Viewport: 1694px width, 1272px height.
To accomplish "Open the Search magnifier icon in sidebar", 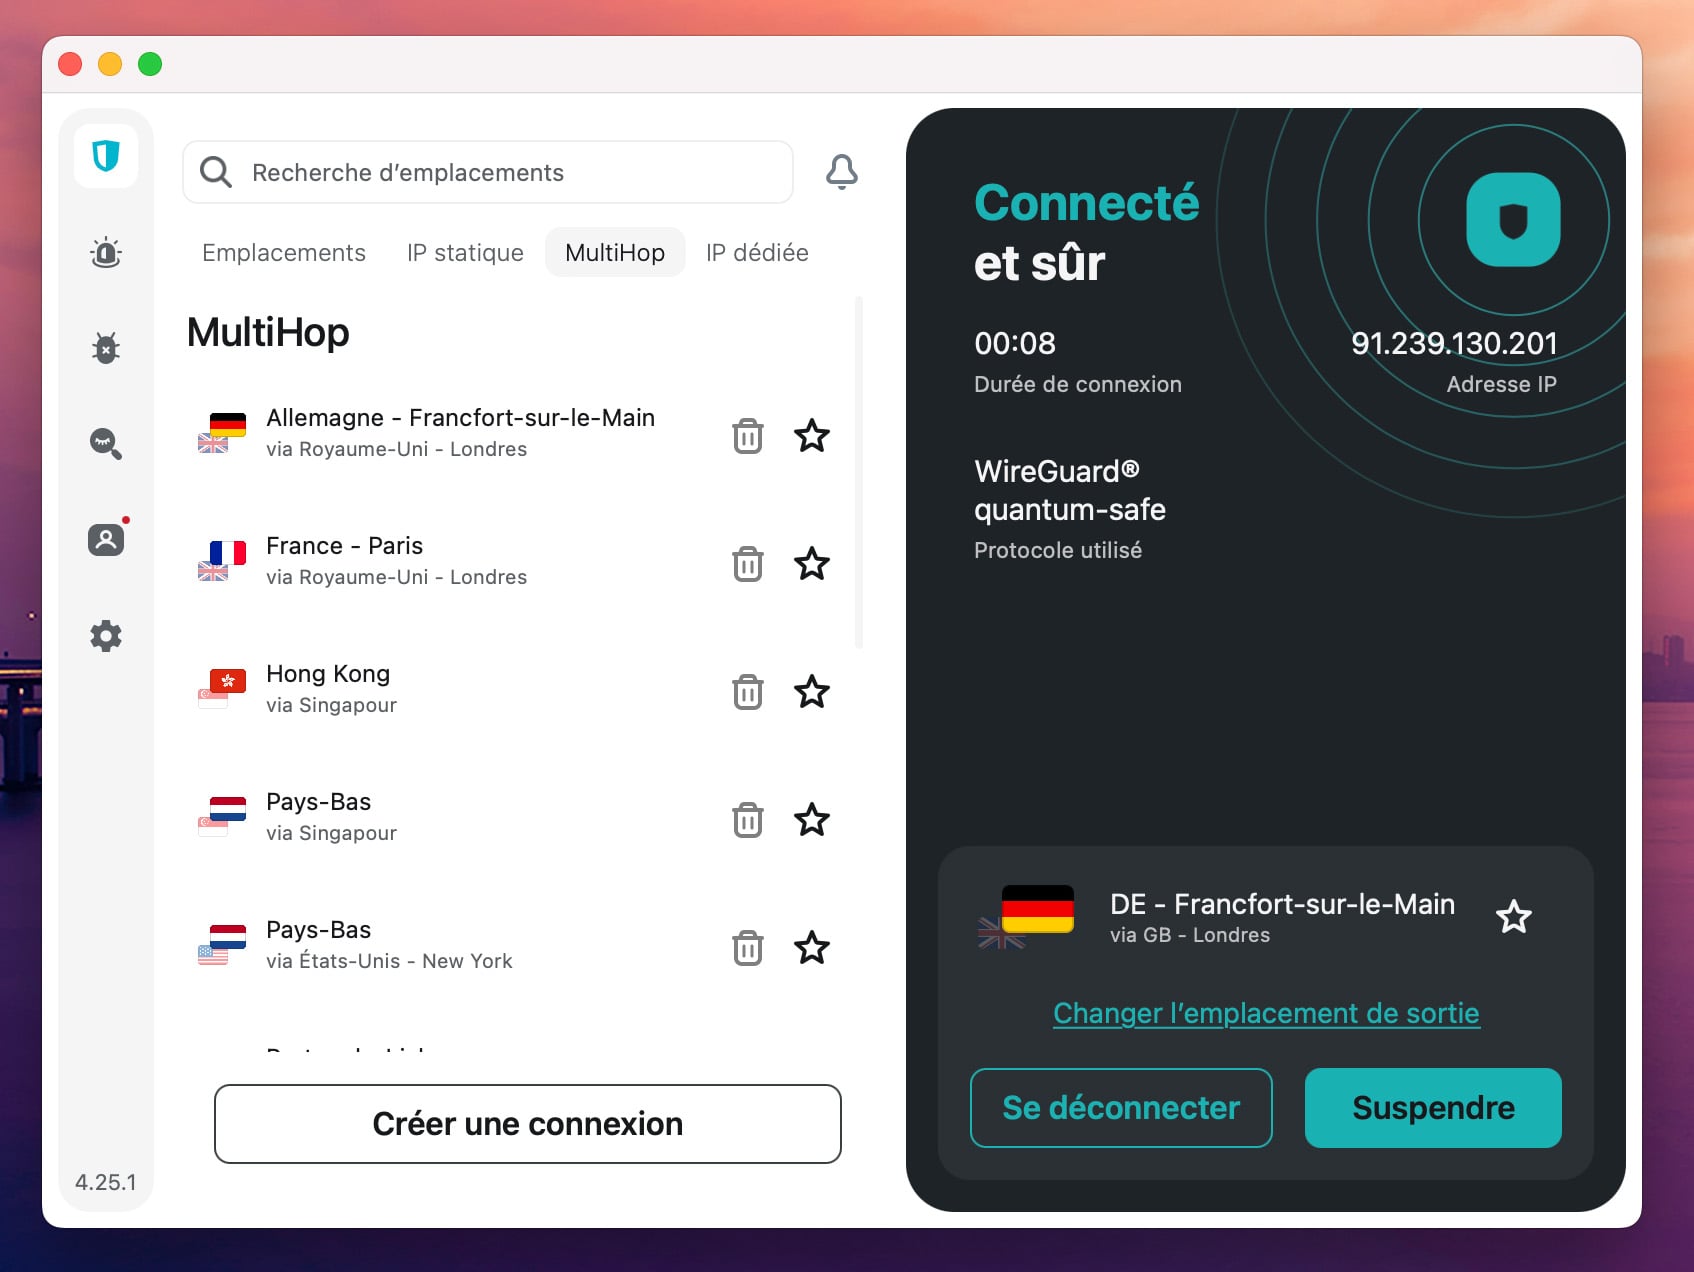I will tap(106, 443).
